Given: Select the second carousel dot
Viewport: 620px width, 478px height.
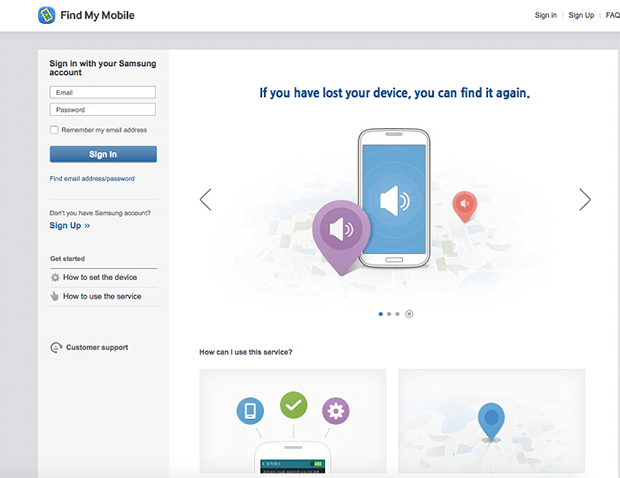Looking at the screenshot, I should 389,314.
